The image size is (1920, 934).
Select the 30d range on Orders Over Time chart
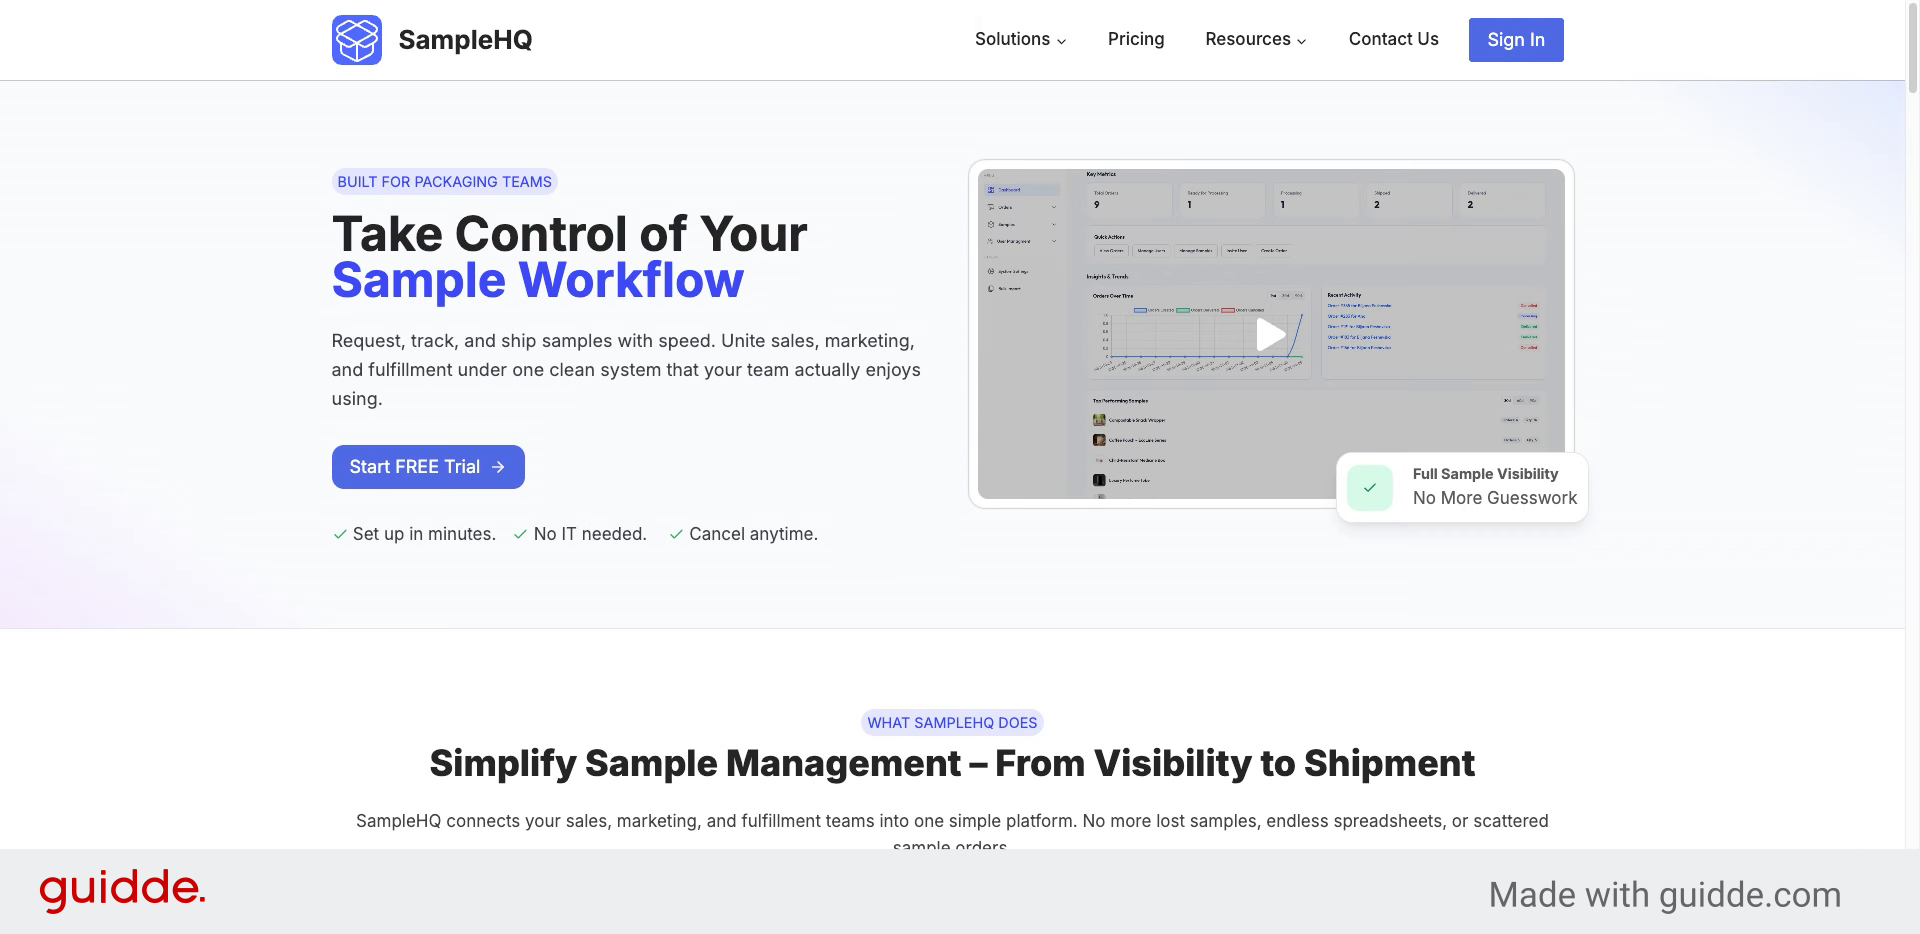[1287, 296]
